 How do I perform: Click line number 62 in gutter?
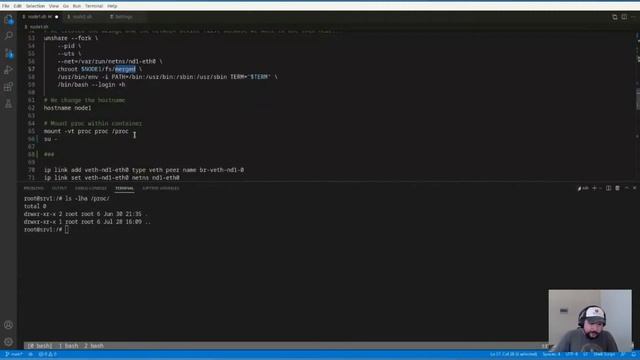coord(31,108)
